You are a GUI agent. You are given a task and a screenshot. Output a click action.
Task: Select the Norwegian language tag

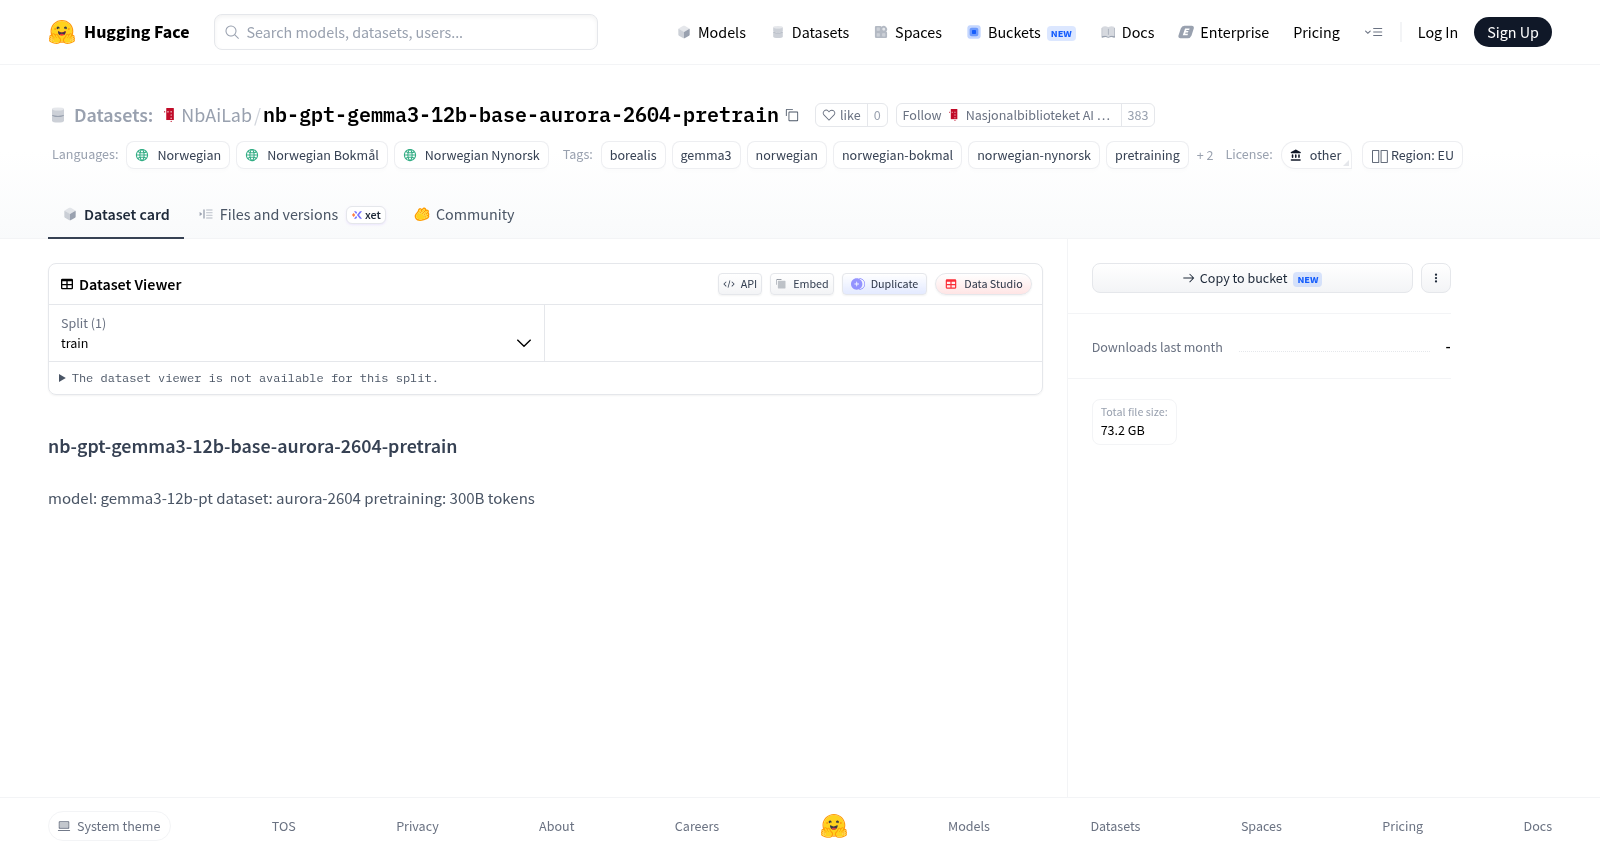pos(178,155)
